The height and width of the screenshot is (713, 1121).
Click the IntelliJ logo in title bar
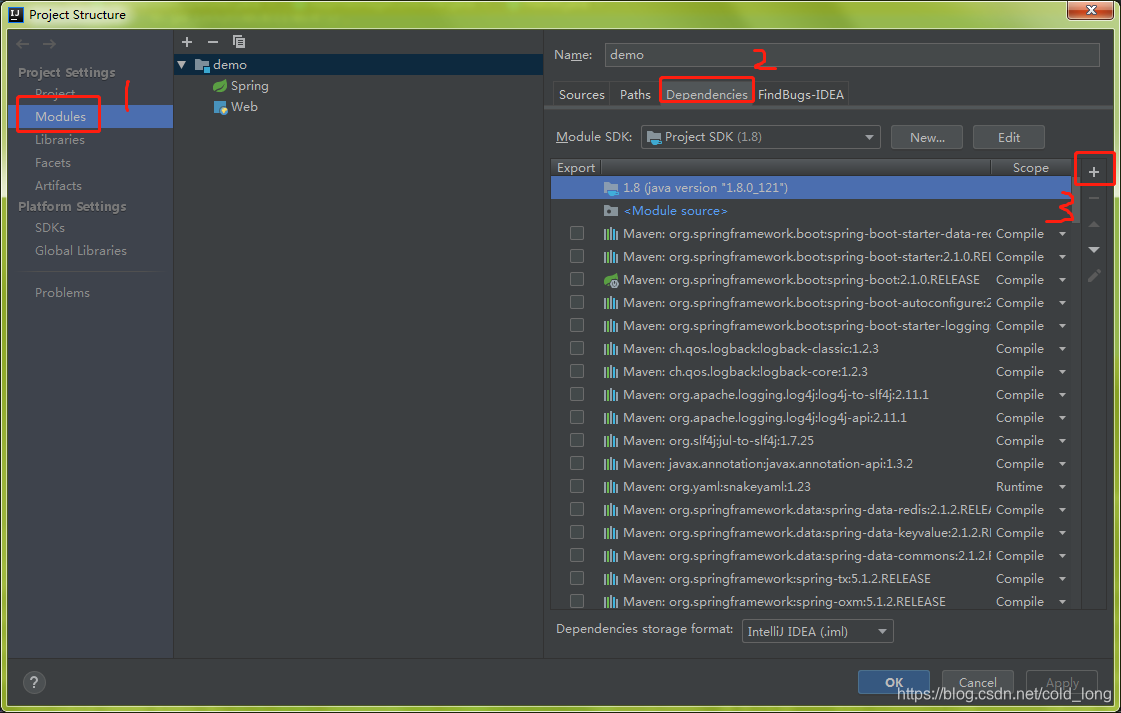(16, 14)
